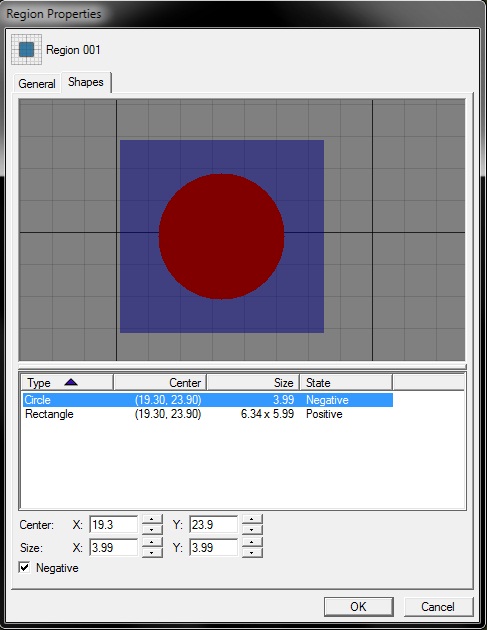Click the Region 001 blue square icon

point(27,49)
